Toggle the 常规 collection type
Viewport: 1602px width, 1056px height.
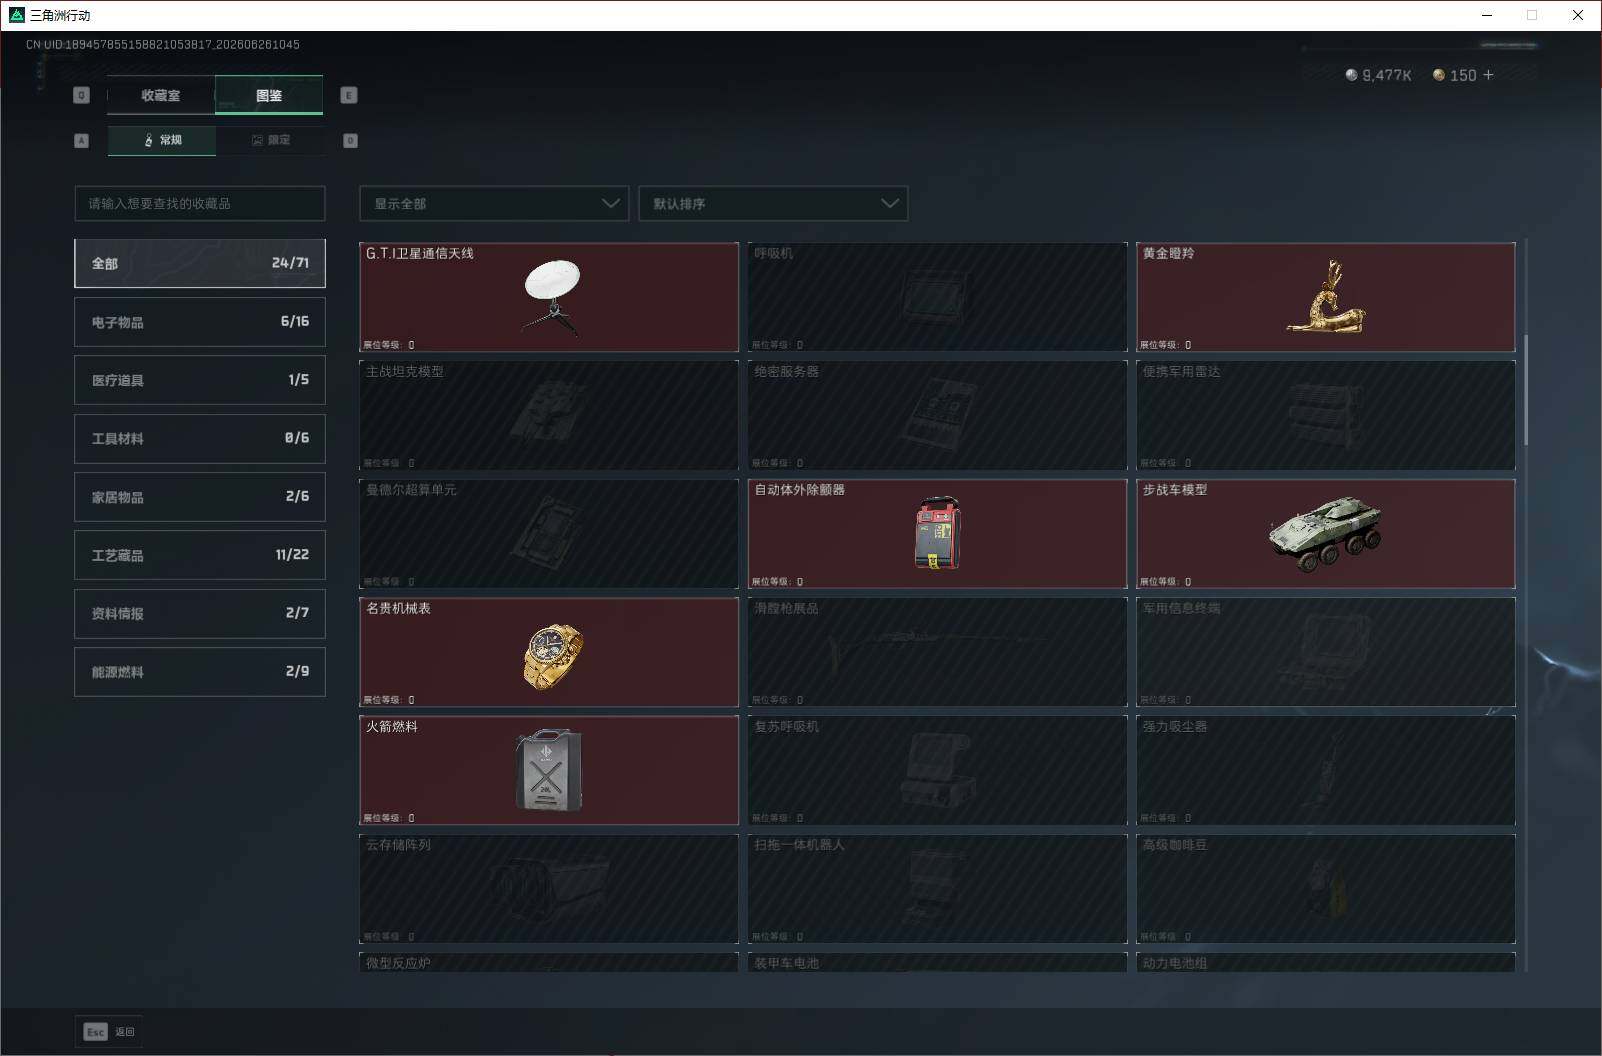click(x=162, y=140)
